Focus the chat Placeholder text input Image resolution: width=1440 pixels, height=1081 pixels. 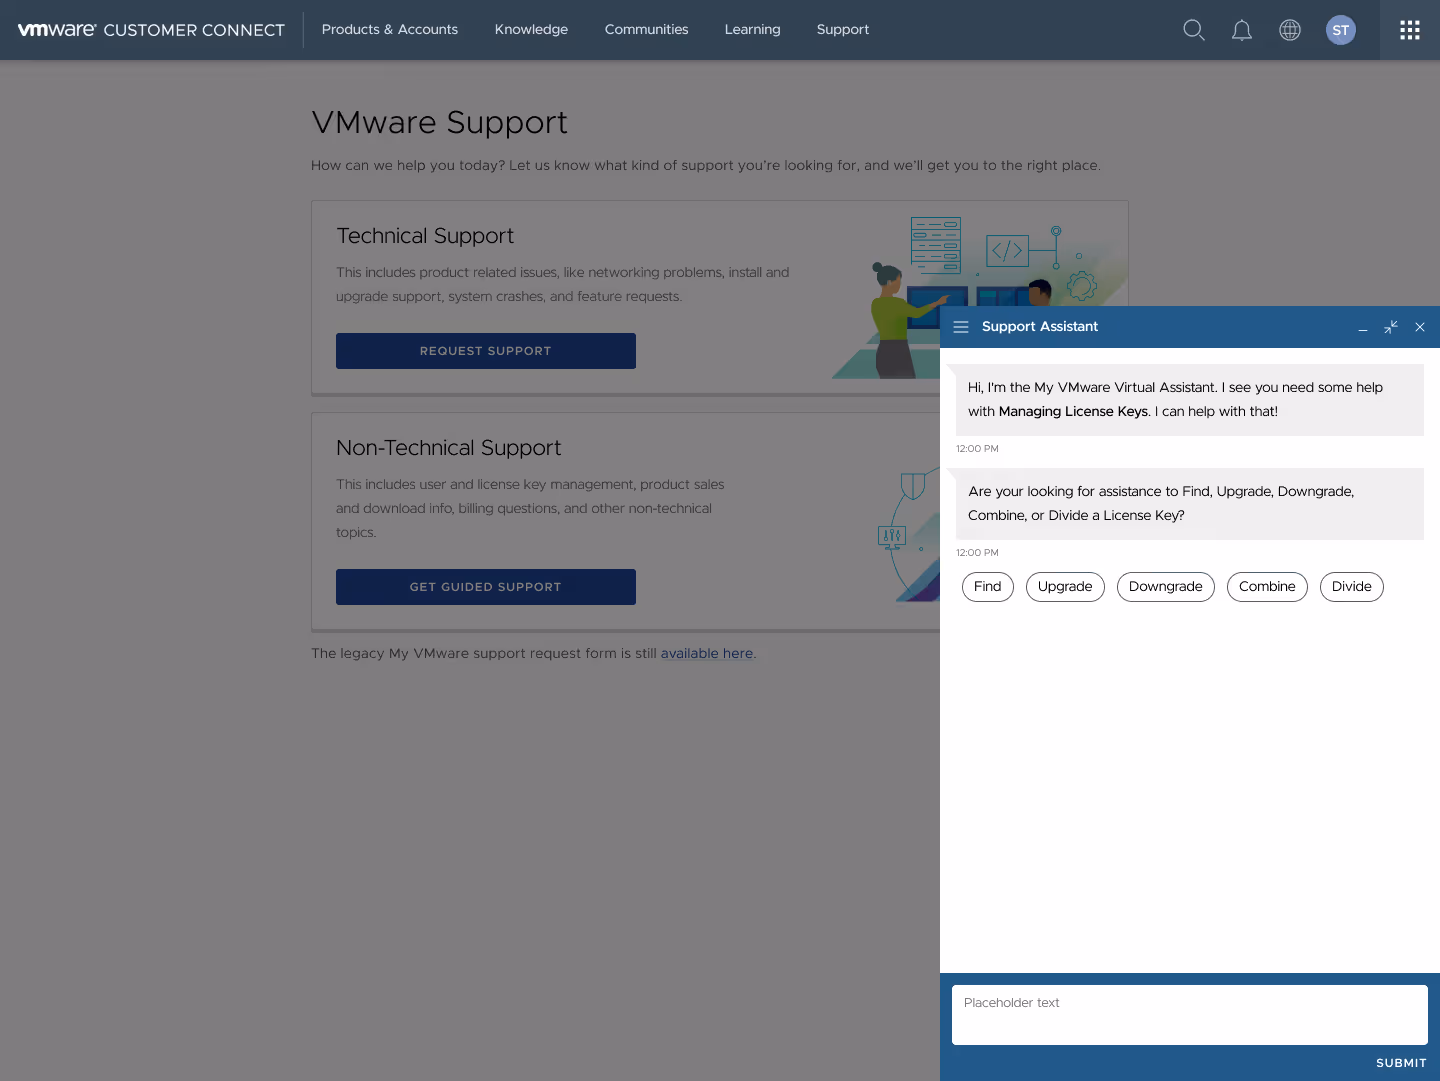pos(1190,1015)
